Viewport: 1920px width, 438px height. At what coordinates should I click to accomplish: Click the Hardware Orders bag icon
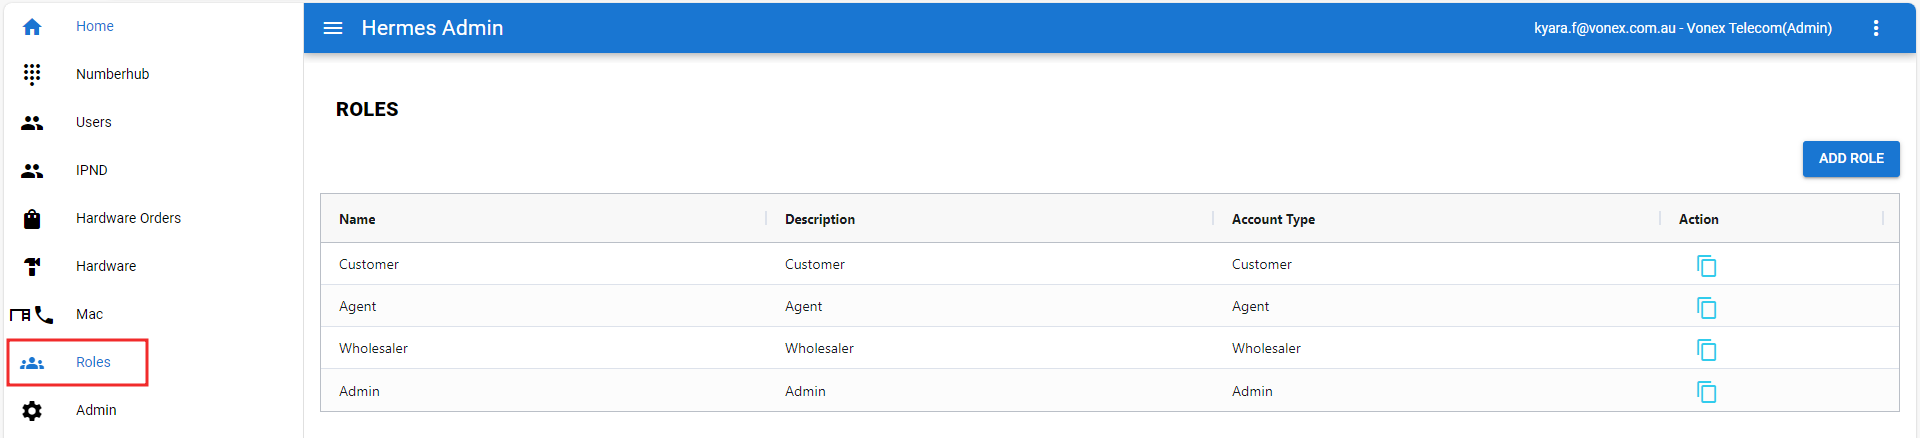pyautogui.click(x=32, y=219)
